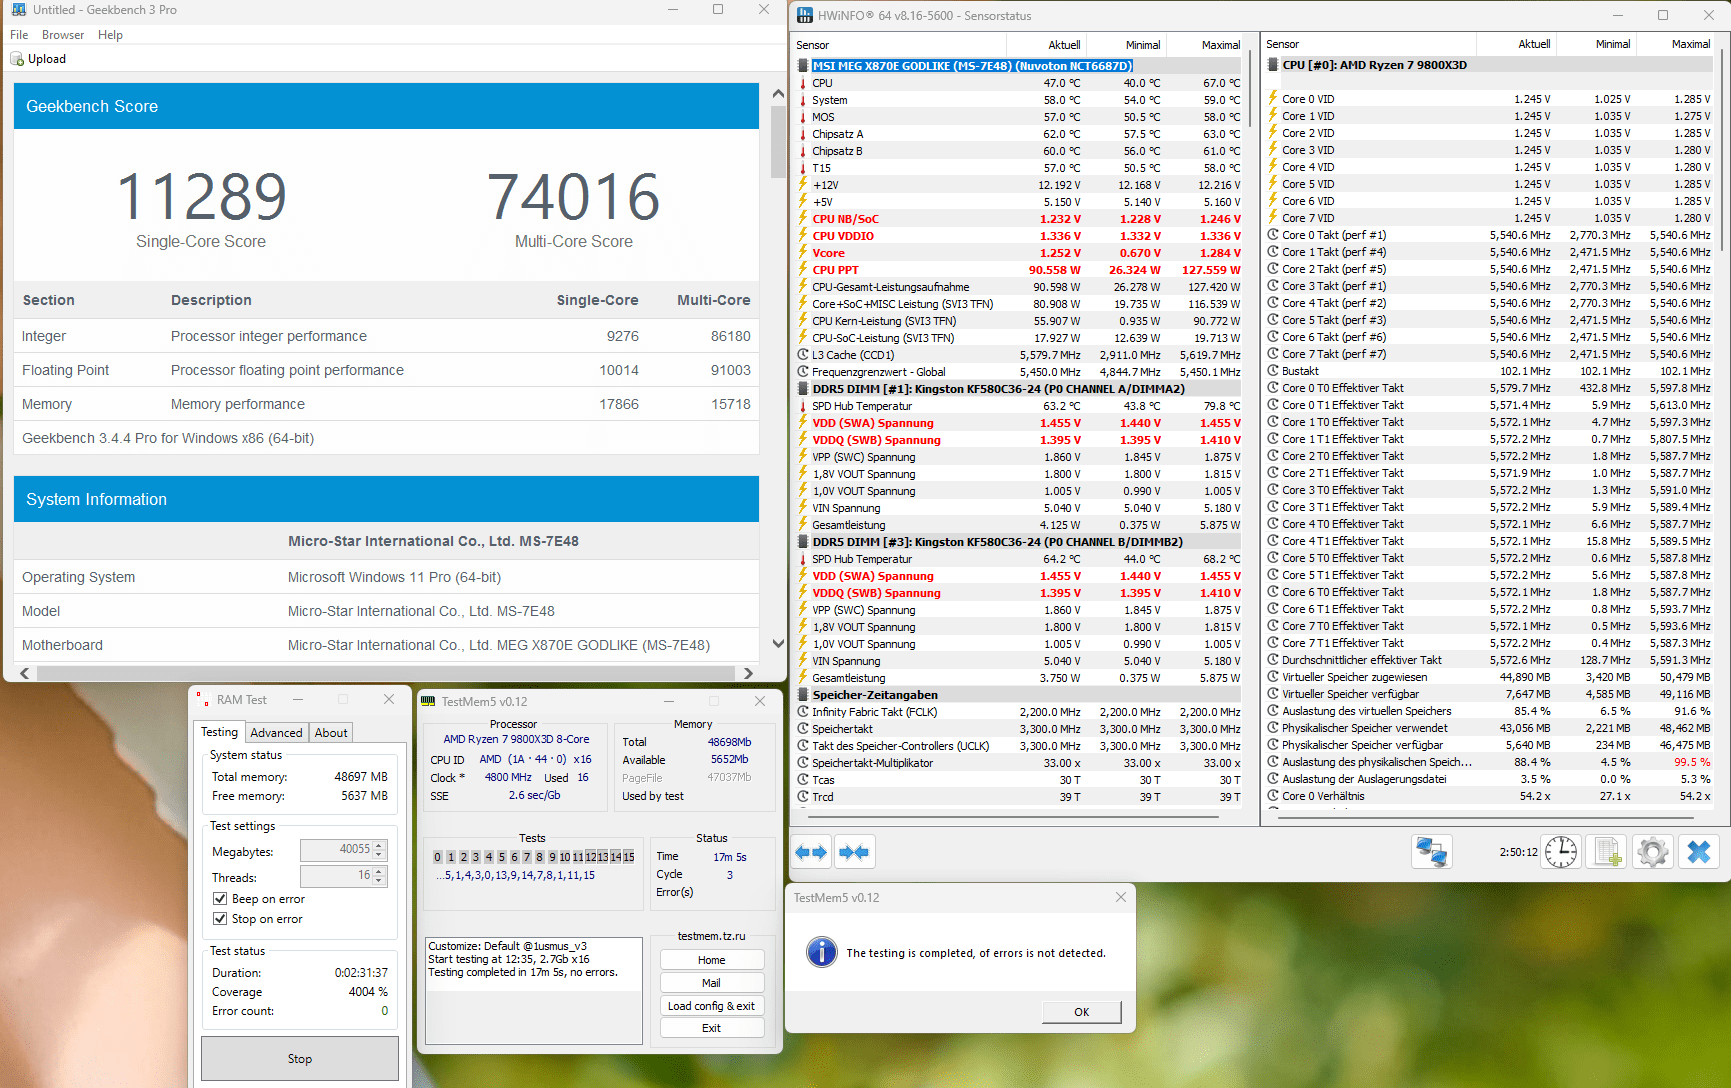Close sensors with HWiNFO blue X icon
The width and height of the screenshot is (1731, 1088).
coord(1699,852)
